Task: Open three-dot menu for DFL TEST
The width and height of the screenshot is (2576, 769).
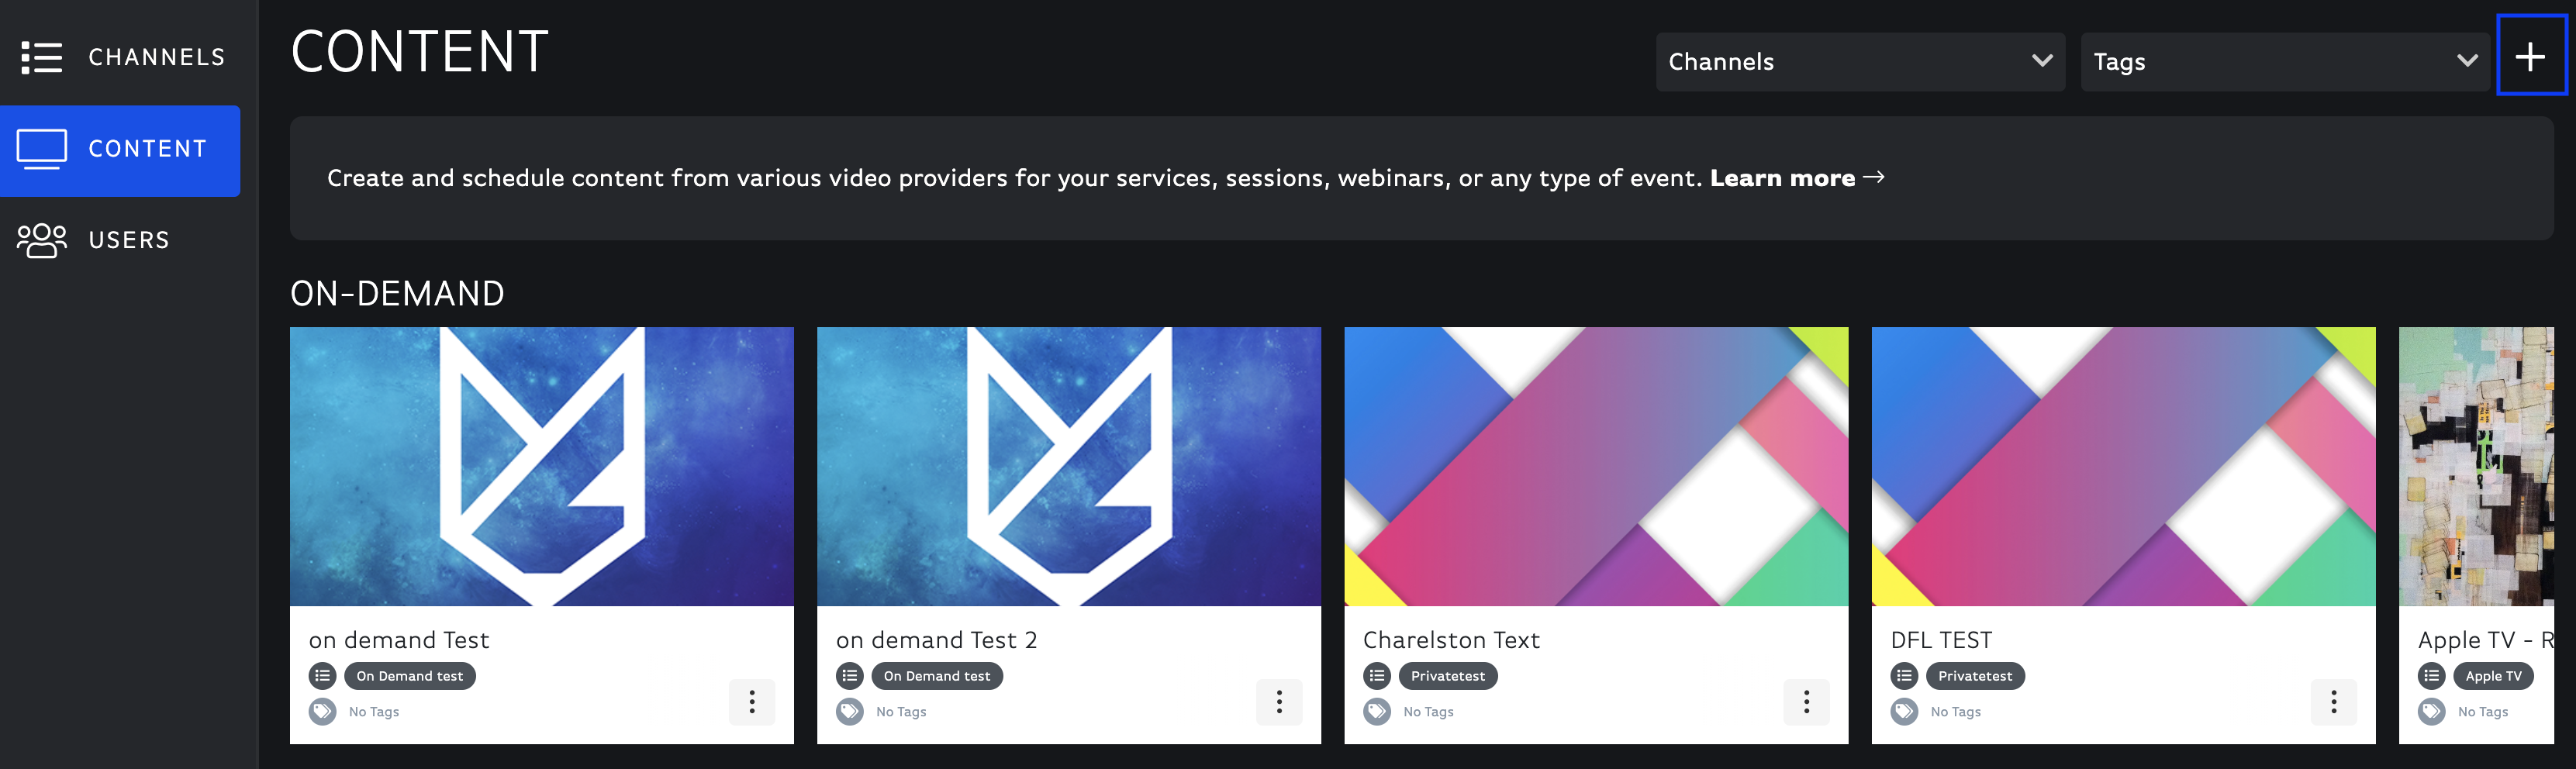Action: point(2333,702)
